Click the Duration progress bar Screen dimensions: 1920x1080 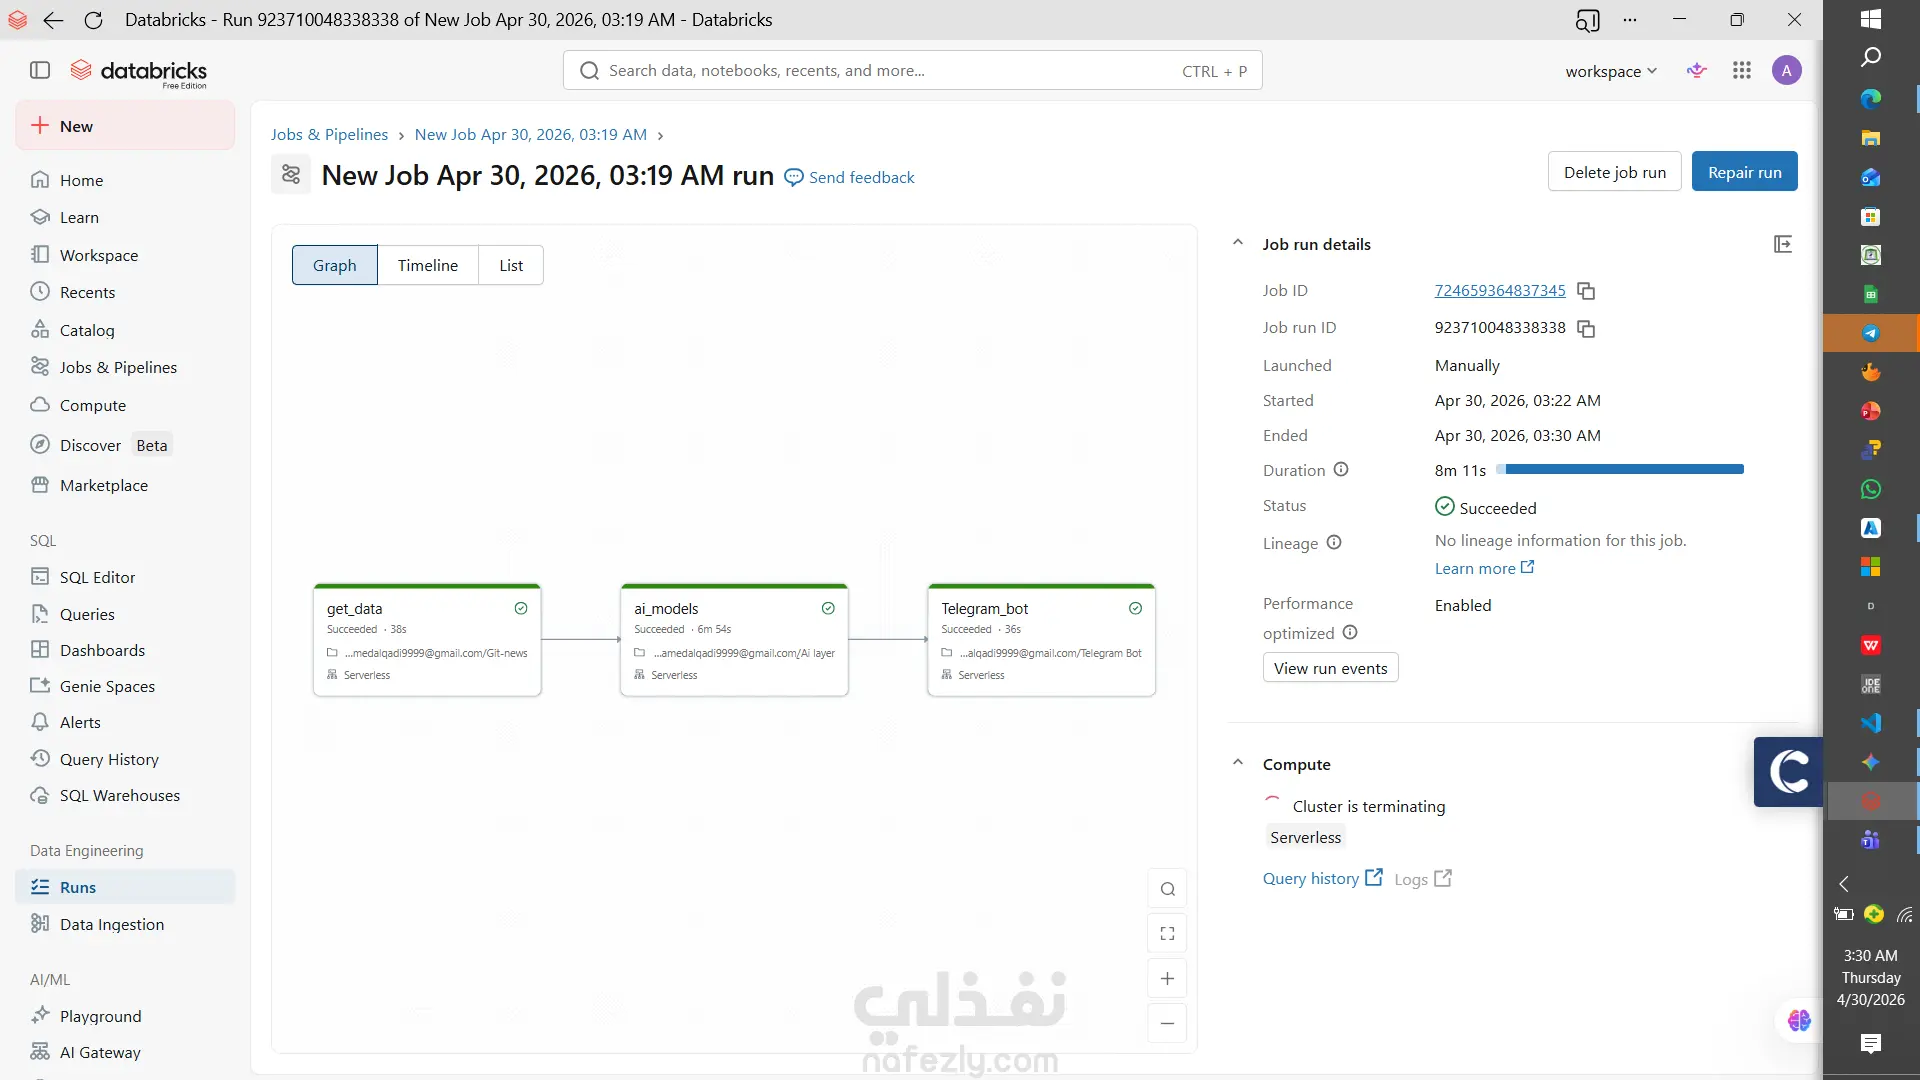(1620, 469)
